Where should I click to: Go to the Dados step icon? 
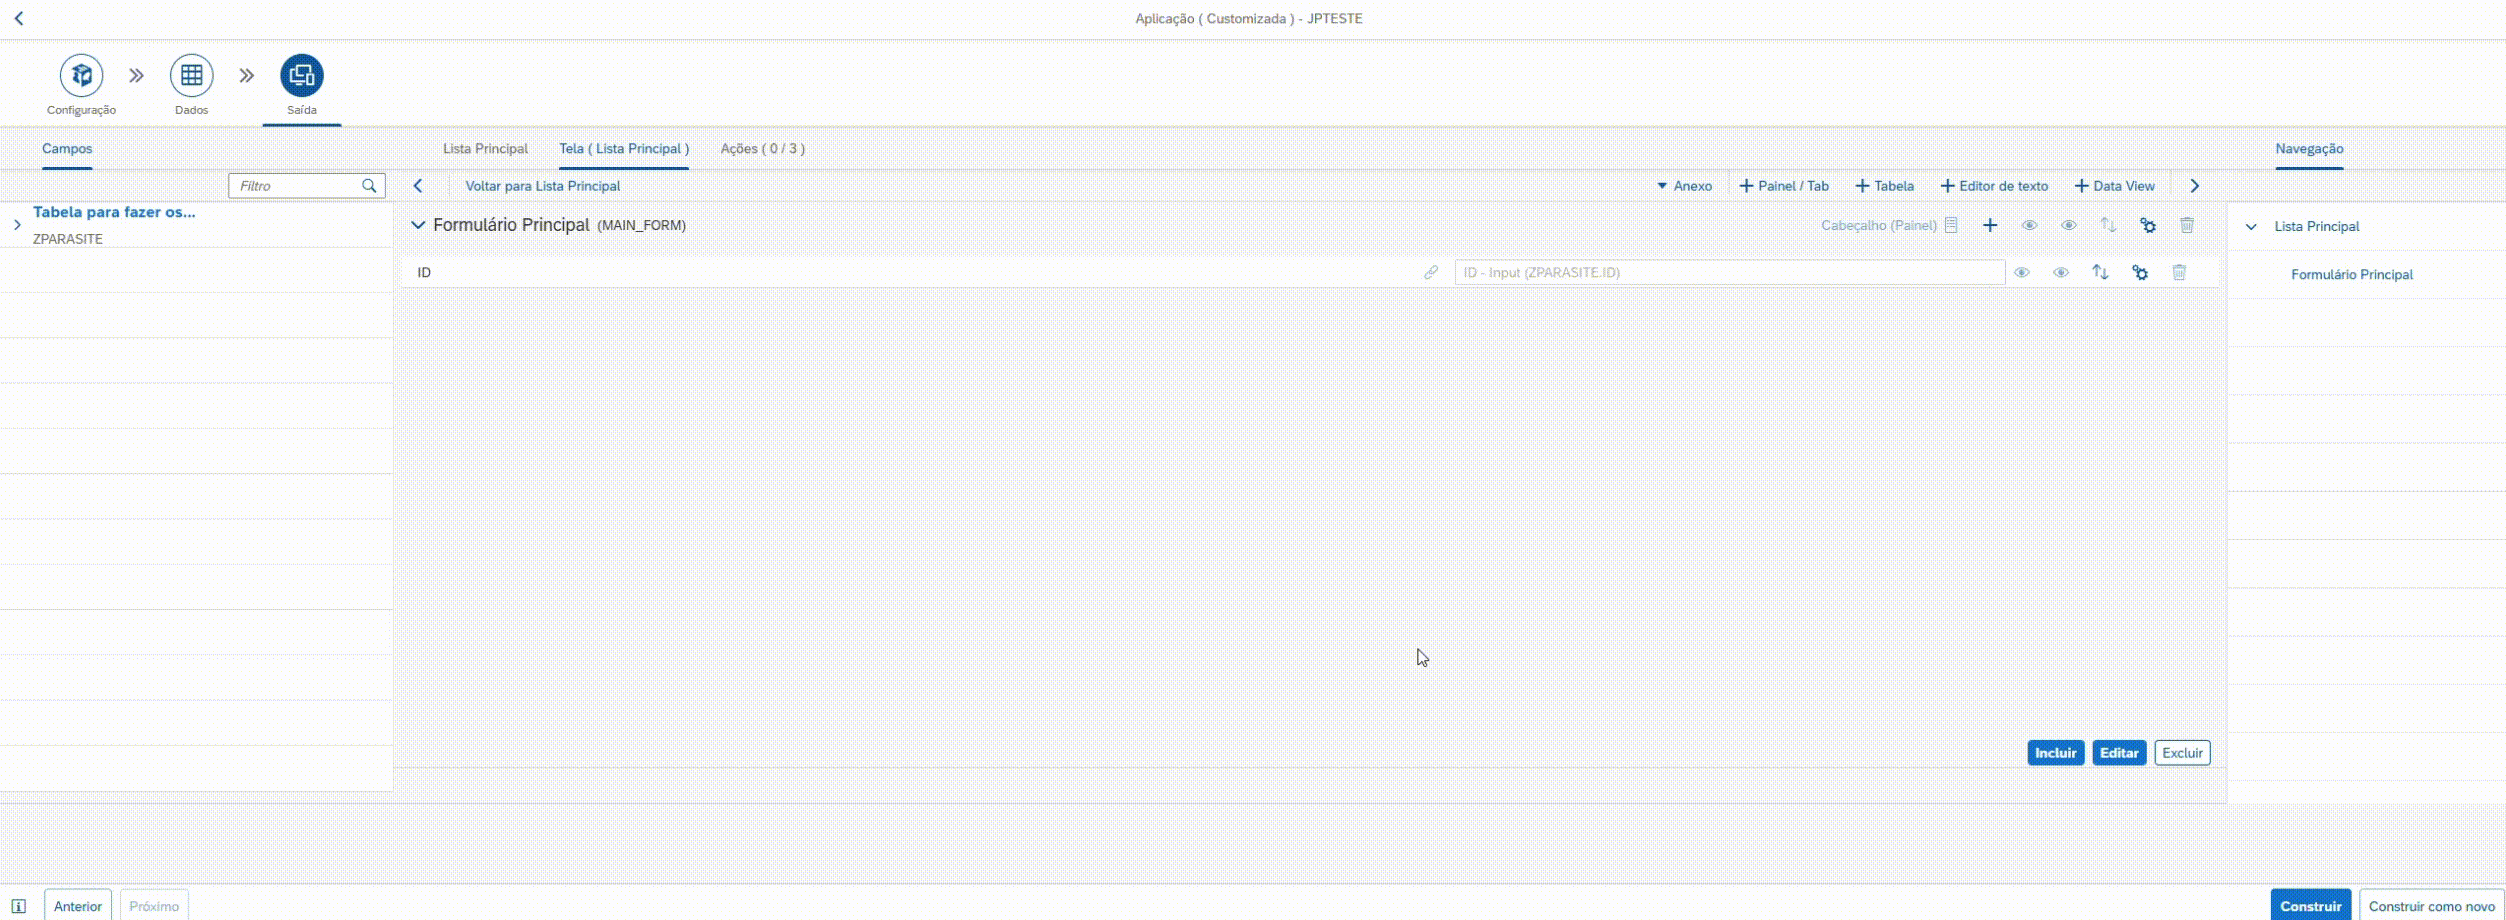[x=191, y=76]
